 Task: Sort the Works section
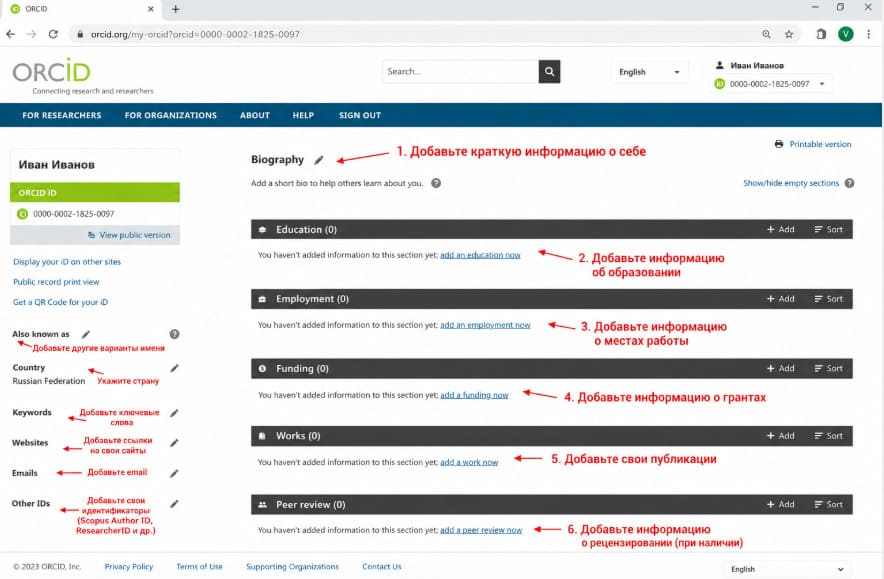(829, 436)
